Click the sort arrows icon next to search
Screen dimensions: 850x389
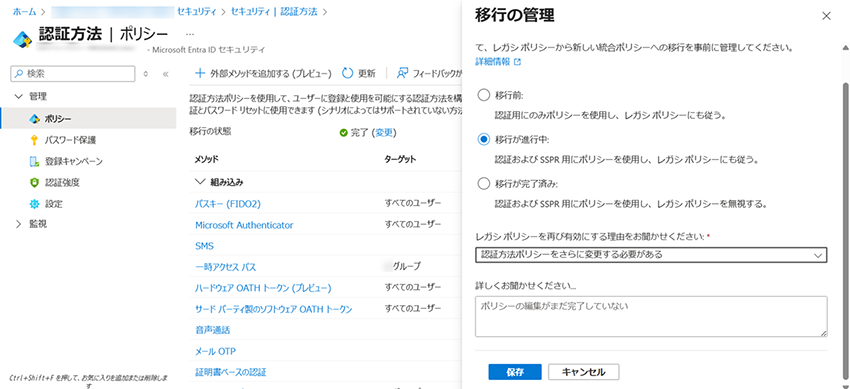pyautogui.click(x=145, y=74)
